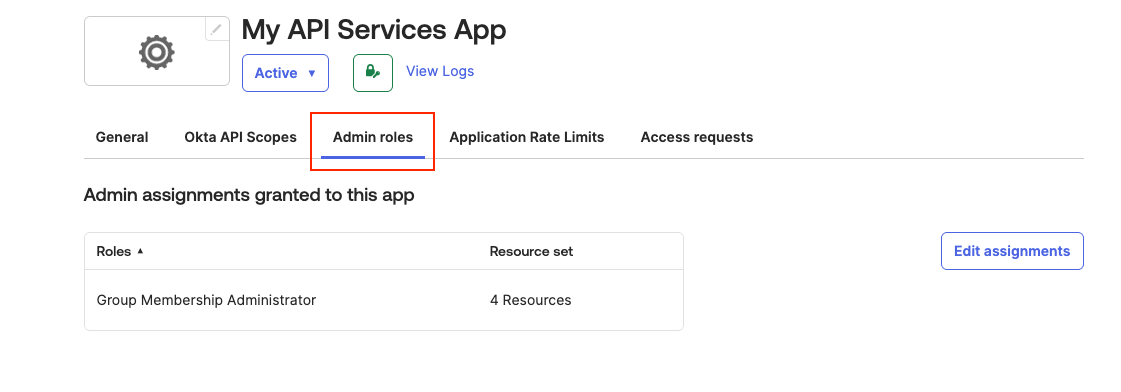Click the pencil edit icon on app logo

(217, 29)
